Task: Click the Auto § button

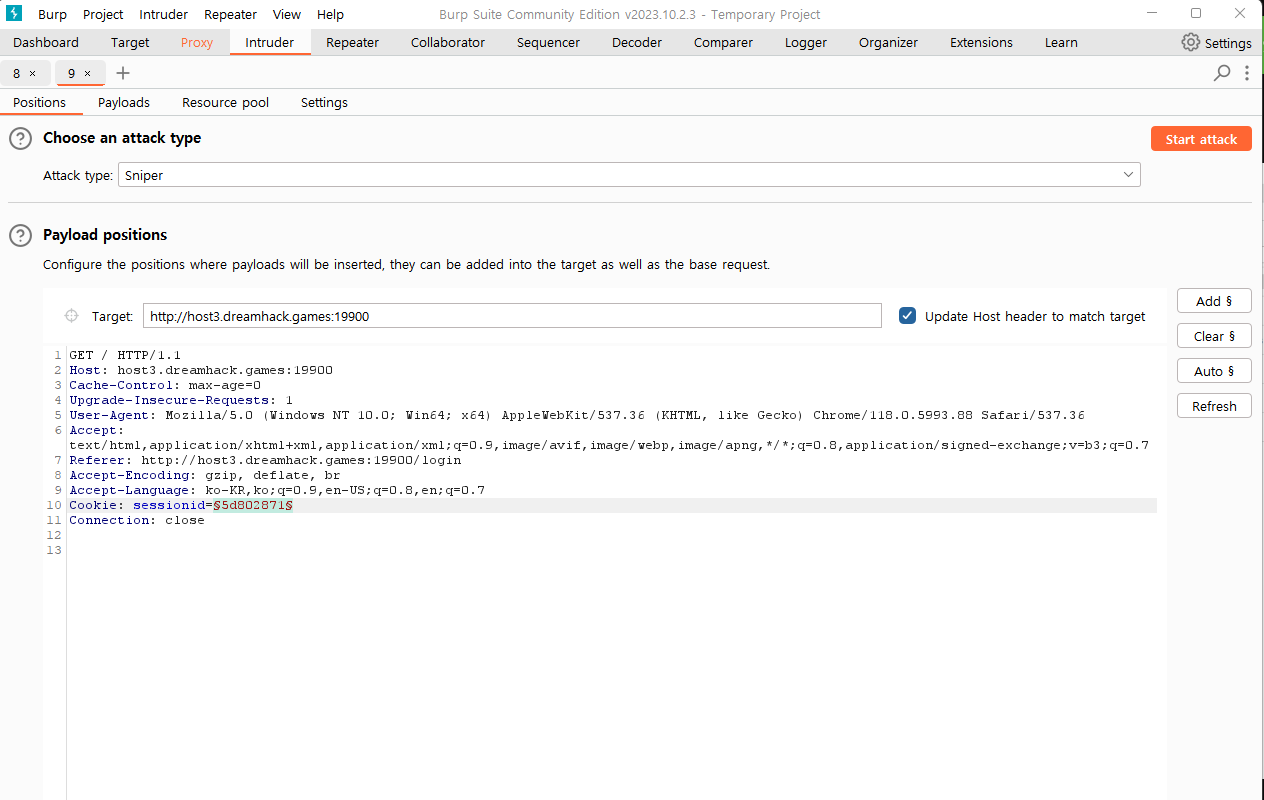Action: (1214, 371)
